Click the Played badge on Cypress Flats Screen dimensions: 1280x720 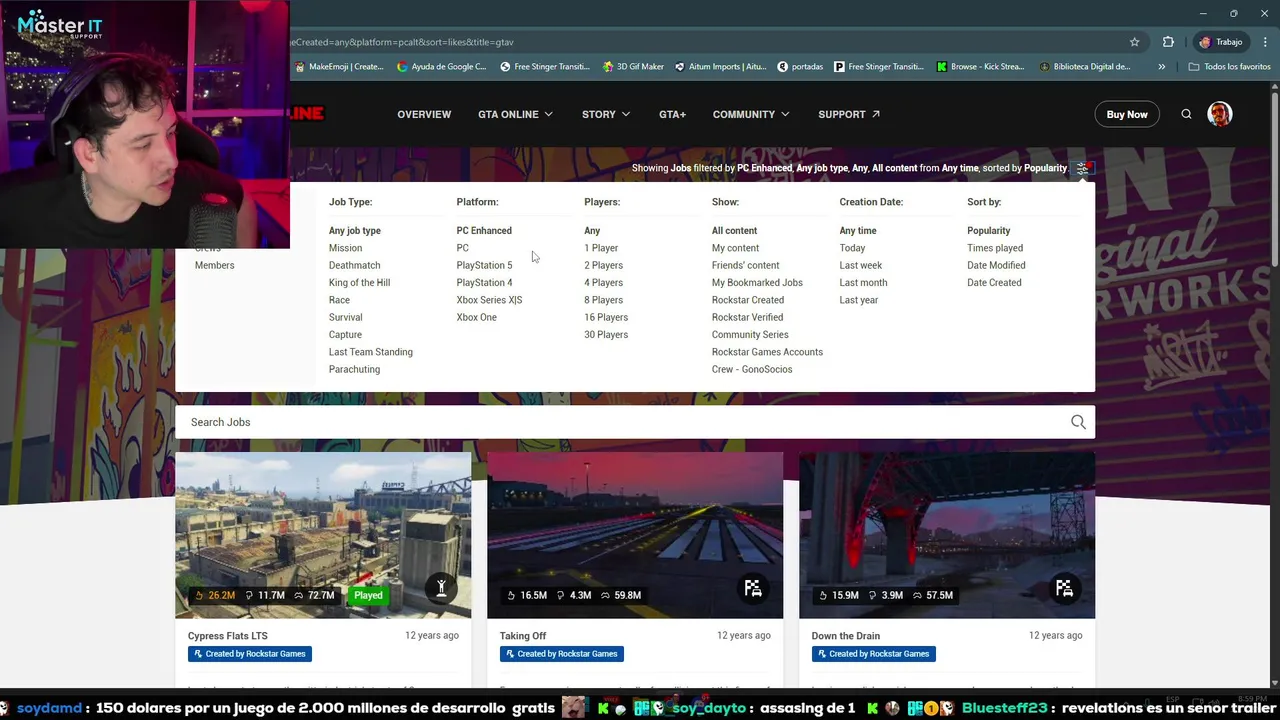coord(368,595)
